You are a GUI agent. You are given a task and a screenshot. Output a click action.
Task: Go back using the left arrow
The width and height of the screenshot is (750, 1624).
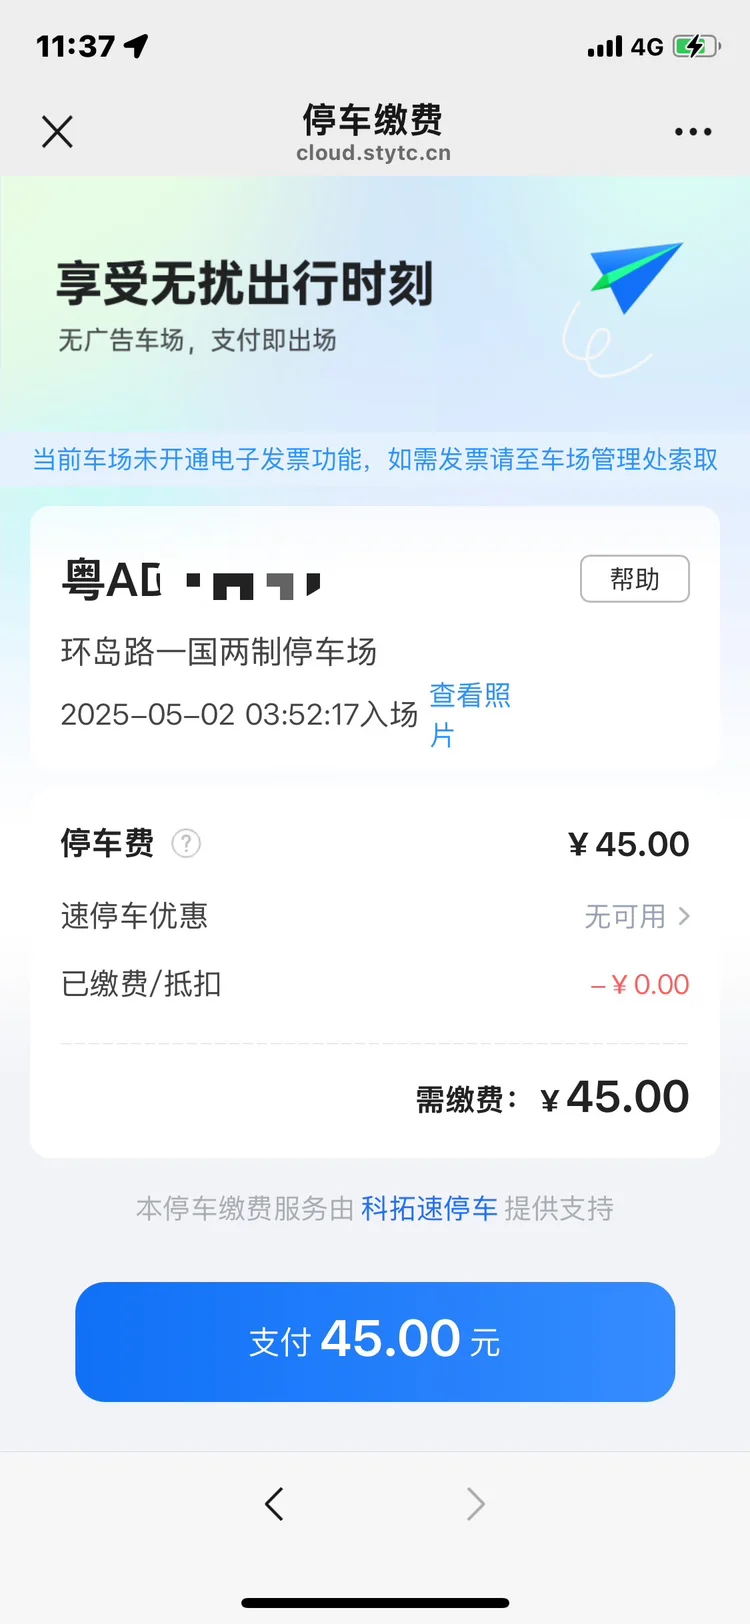274,1504
